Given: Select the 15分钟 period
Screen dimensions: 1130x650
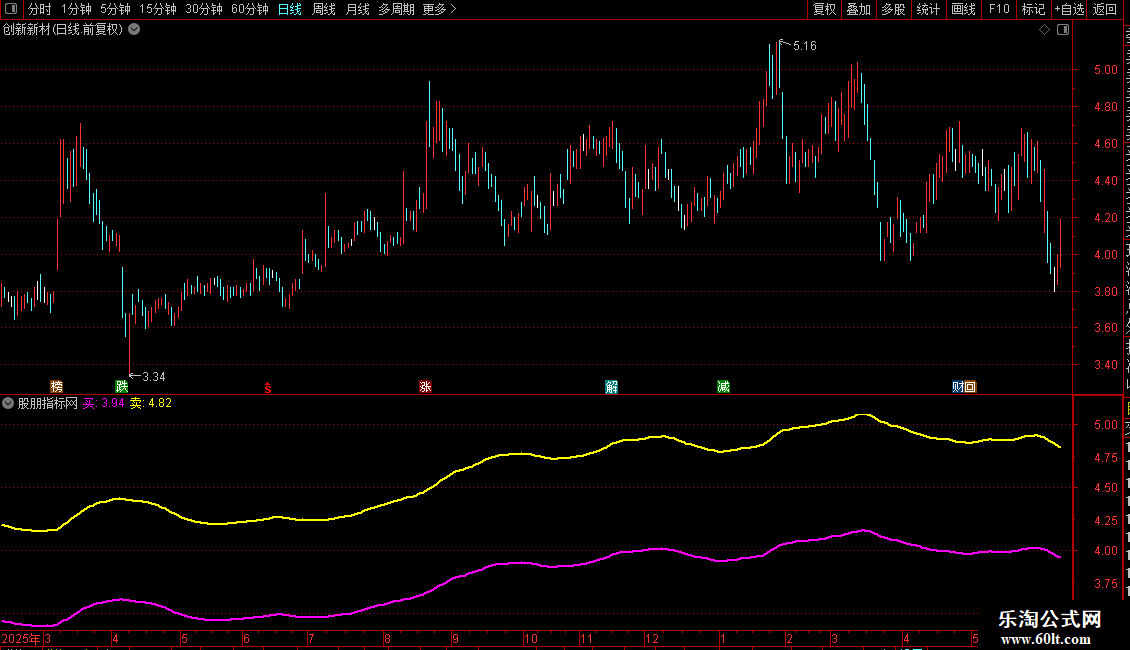Looking at the screenshot, I should (x=158, y=9).
